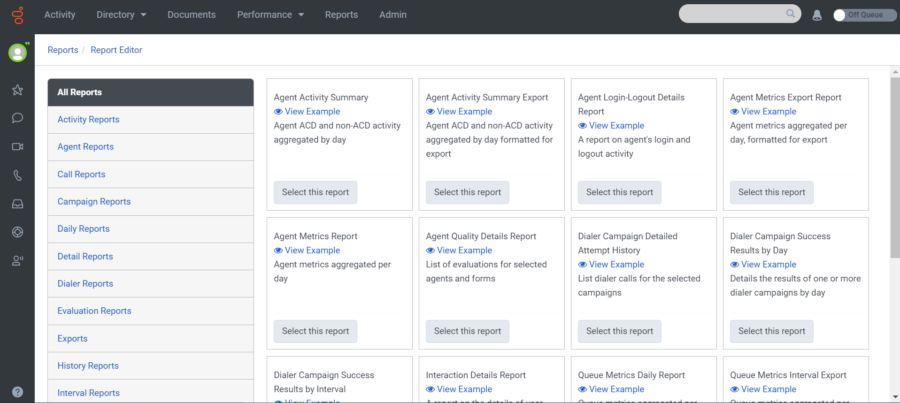The width and height of the screenshot is (900, 403).
Task: Expand the Directory dropdown menu
Action: pos(121,15)
